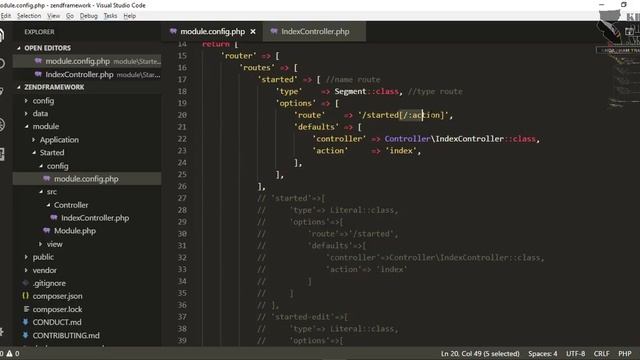Click the PHP icon beside Module.php
Viewport: 640px width, 360px height.
pyautogui.click(x=47, y=231)
